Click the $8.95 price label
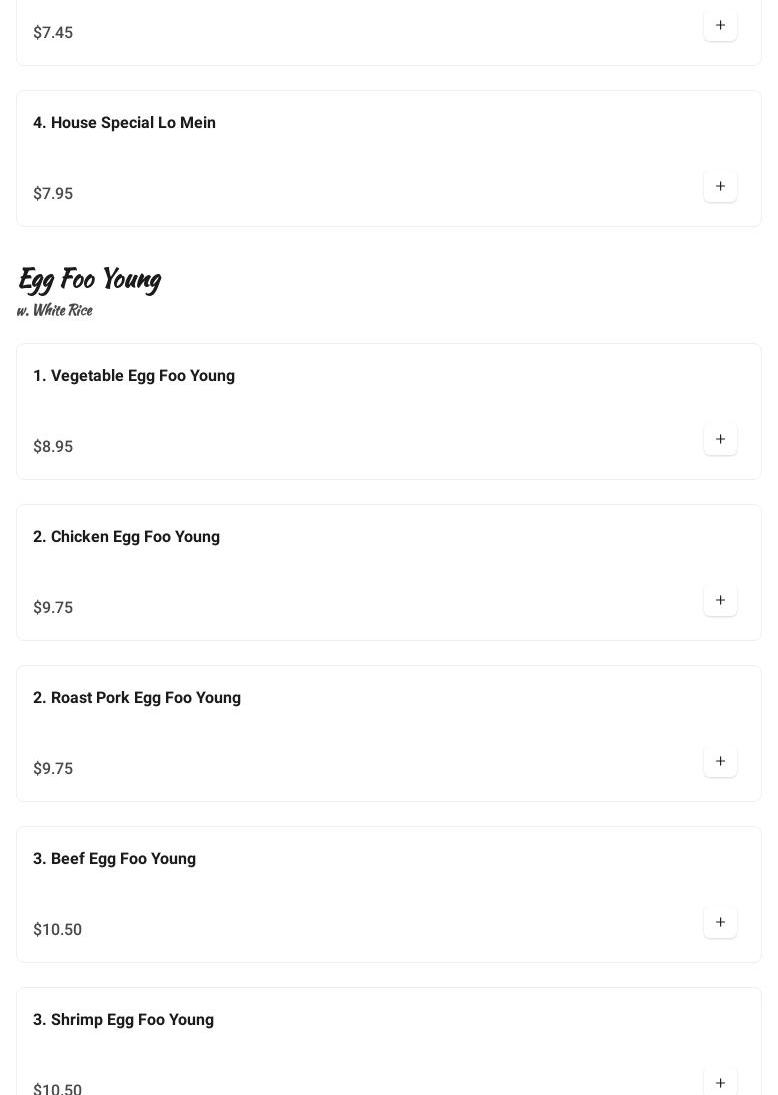Screen dimensions: 778x1095 (53, 446)
